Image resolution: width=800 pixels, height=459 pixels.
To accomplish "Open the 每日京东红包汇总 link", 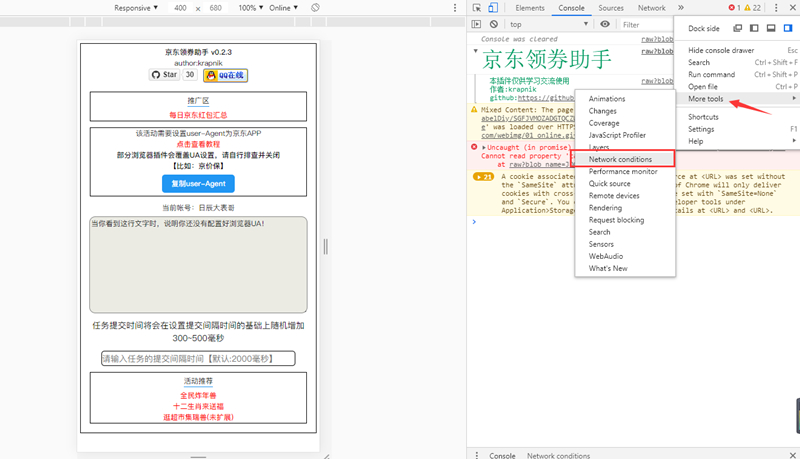I will [198, 115].
